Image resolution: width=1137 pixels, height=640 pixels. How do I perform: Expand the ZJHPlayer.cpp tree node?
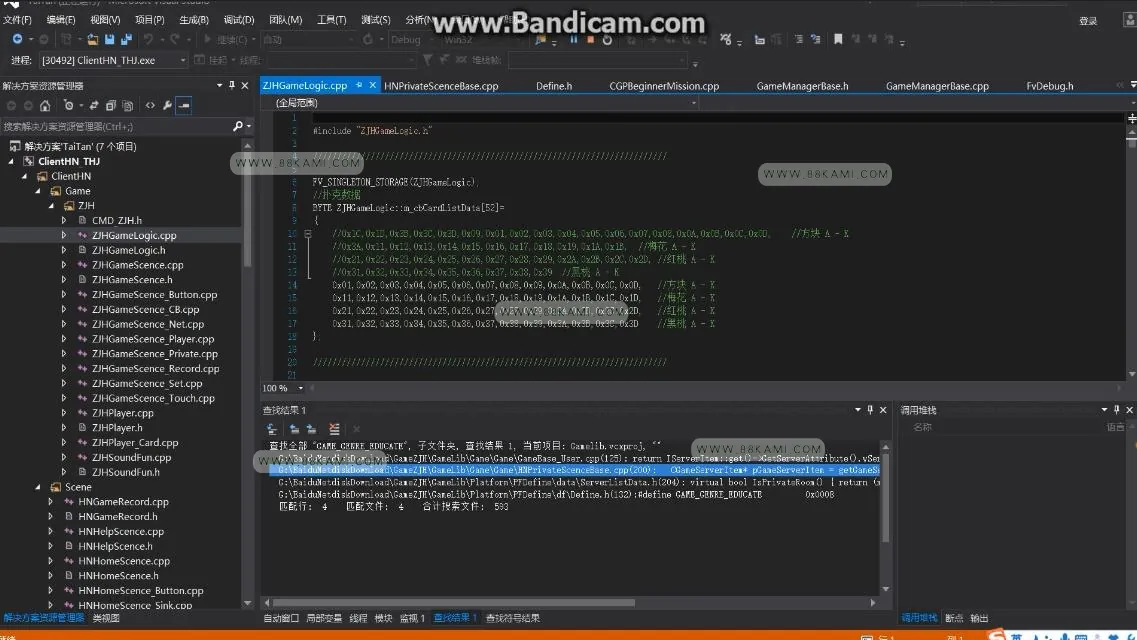(x=64, y=413)
